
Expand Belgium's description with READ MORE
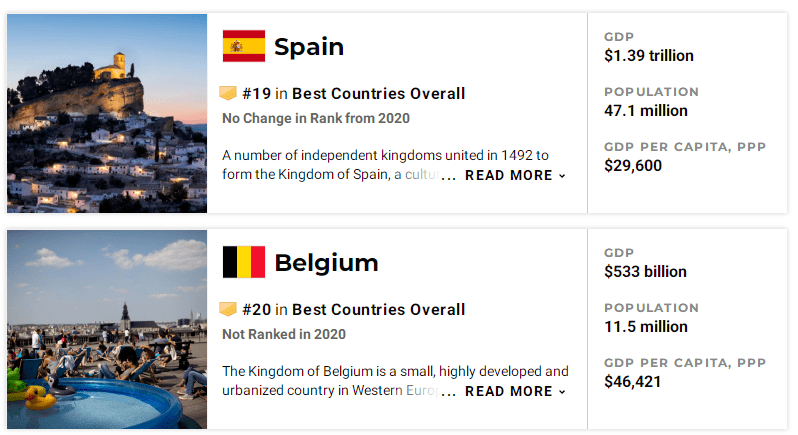pos(515,391)
